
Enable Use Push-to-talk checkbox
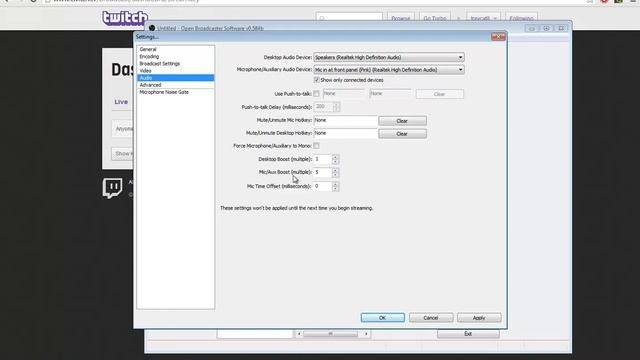[x=316, y=94]
